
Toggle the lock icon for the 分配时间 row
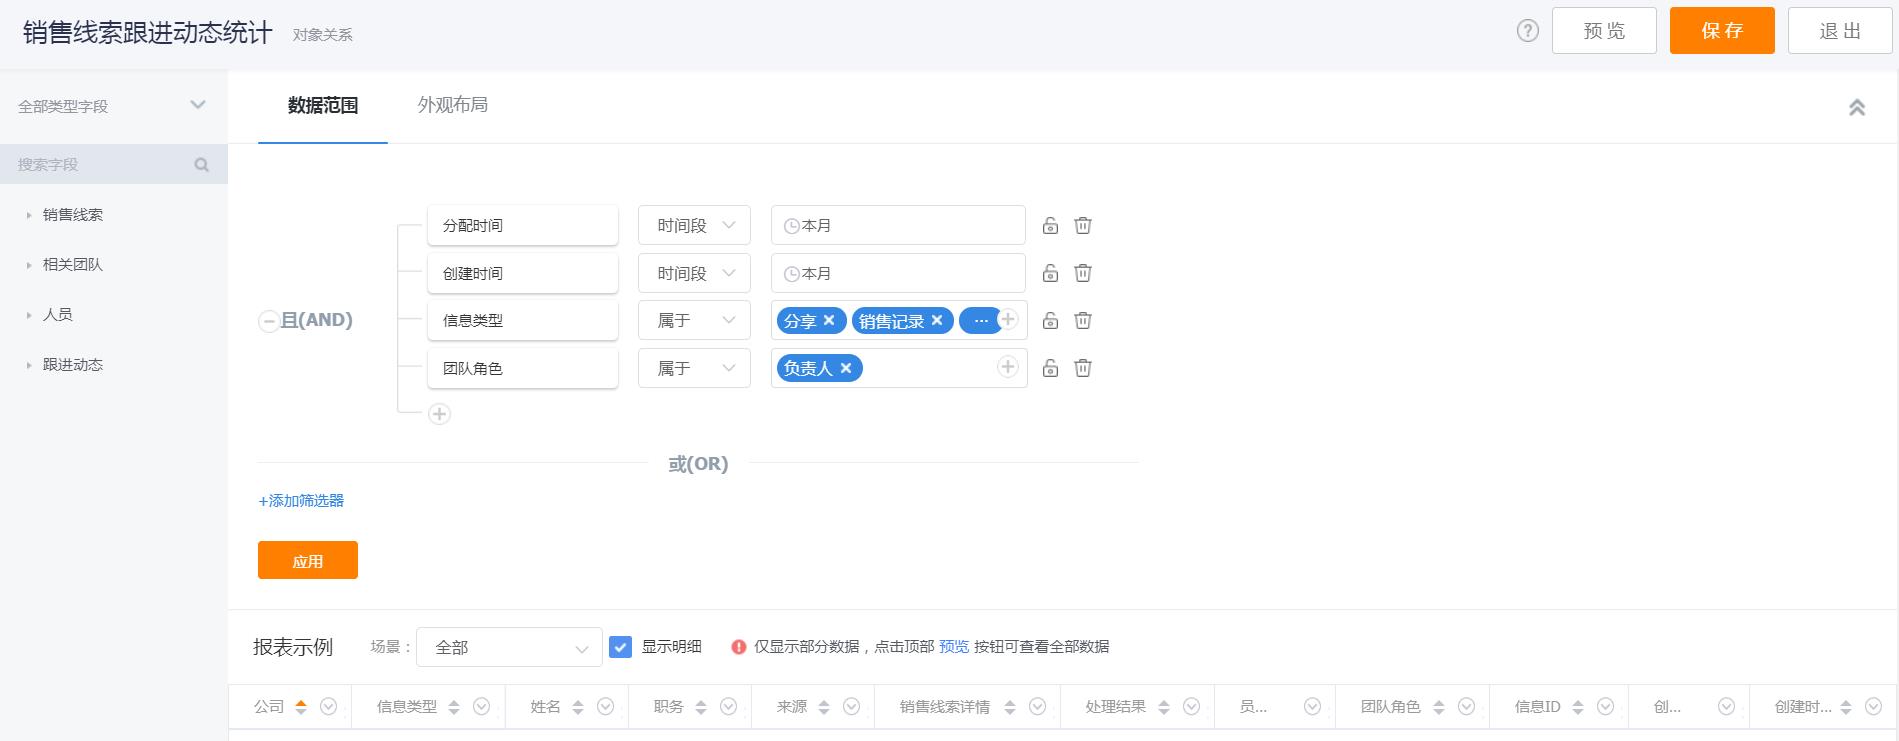pyautogui.click(x=1050, y=226)
